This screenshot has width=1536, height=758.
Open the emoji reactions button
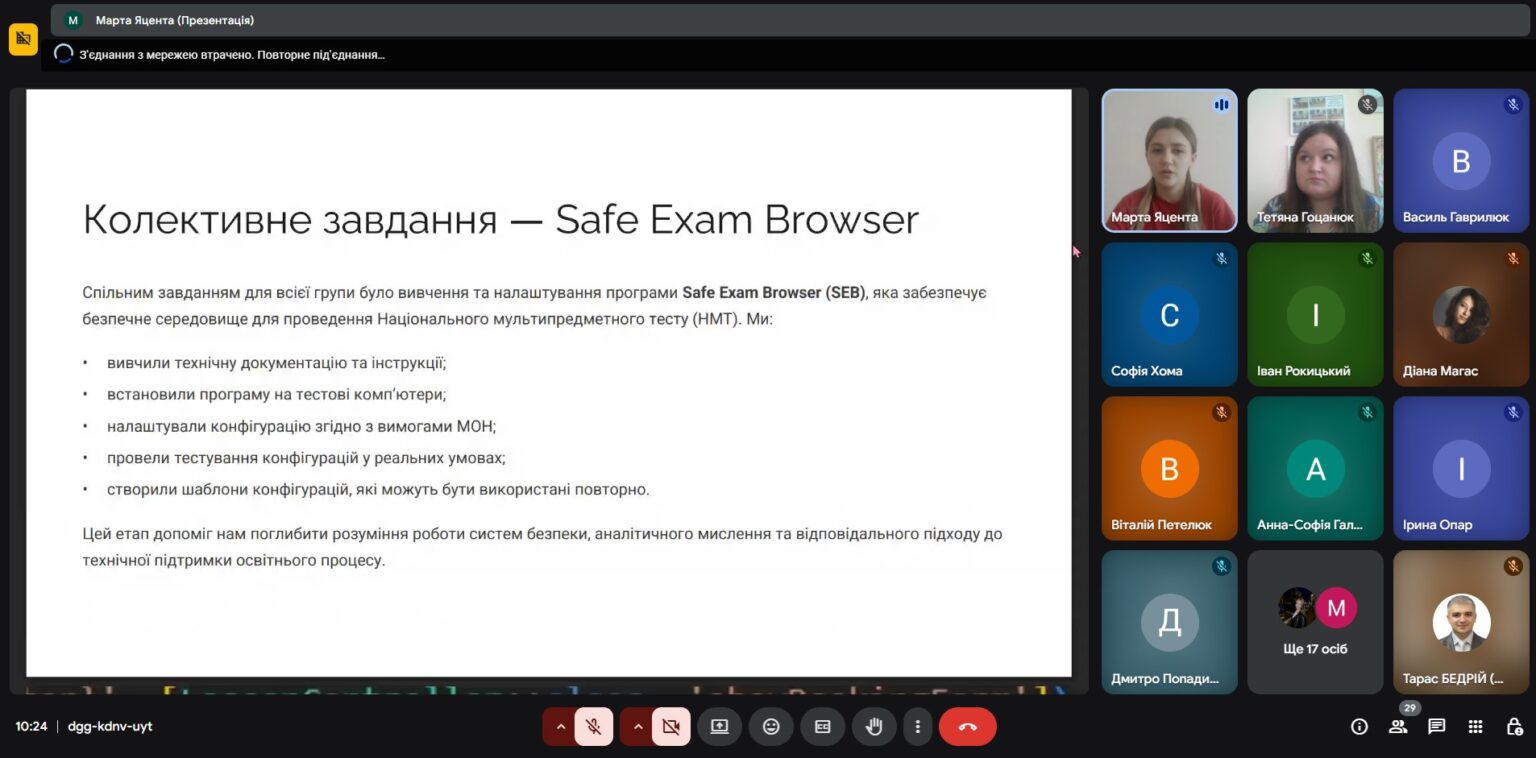[x=771, y=727]
